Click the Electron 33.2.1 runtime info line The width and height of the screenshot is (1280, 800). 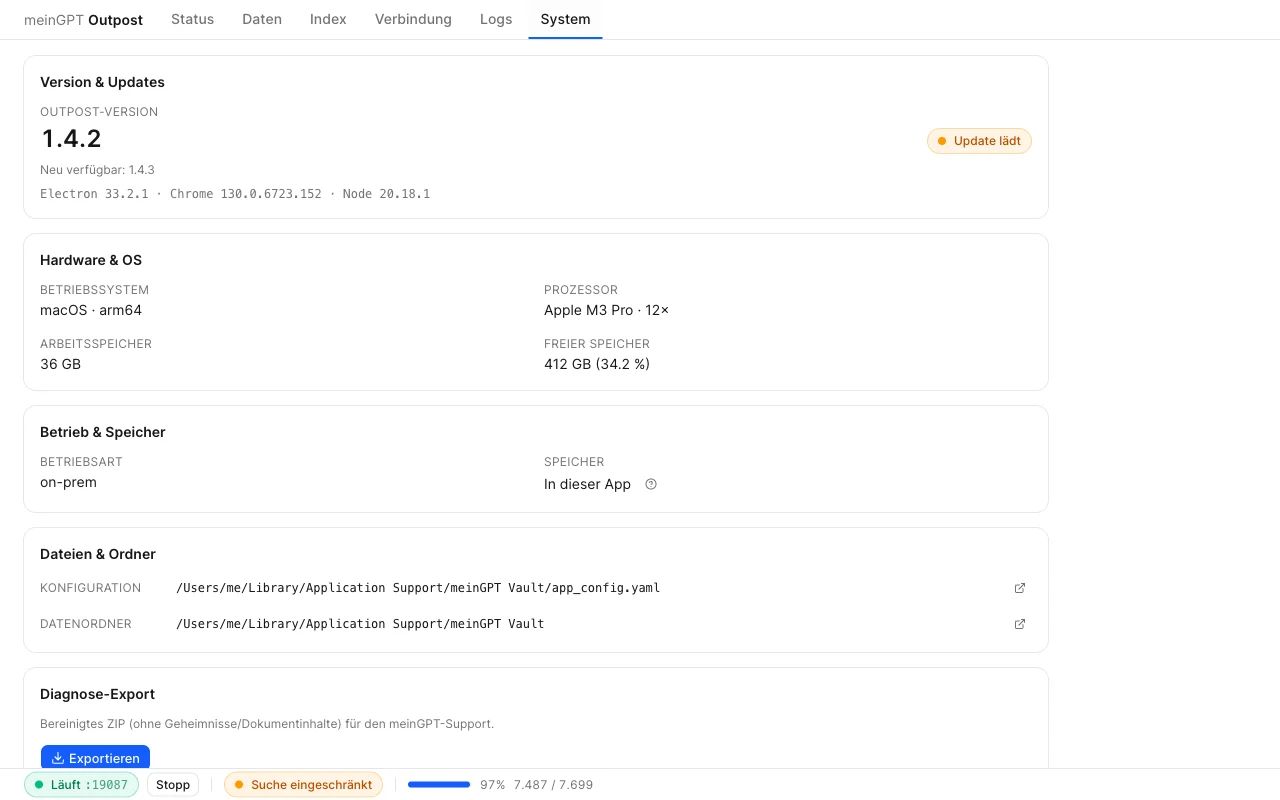pyautogui.click(x=235, y=194)
